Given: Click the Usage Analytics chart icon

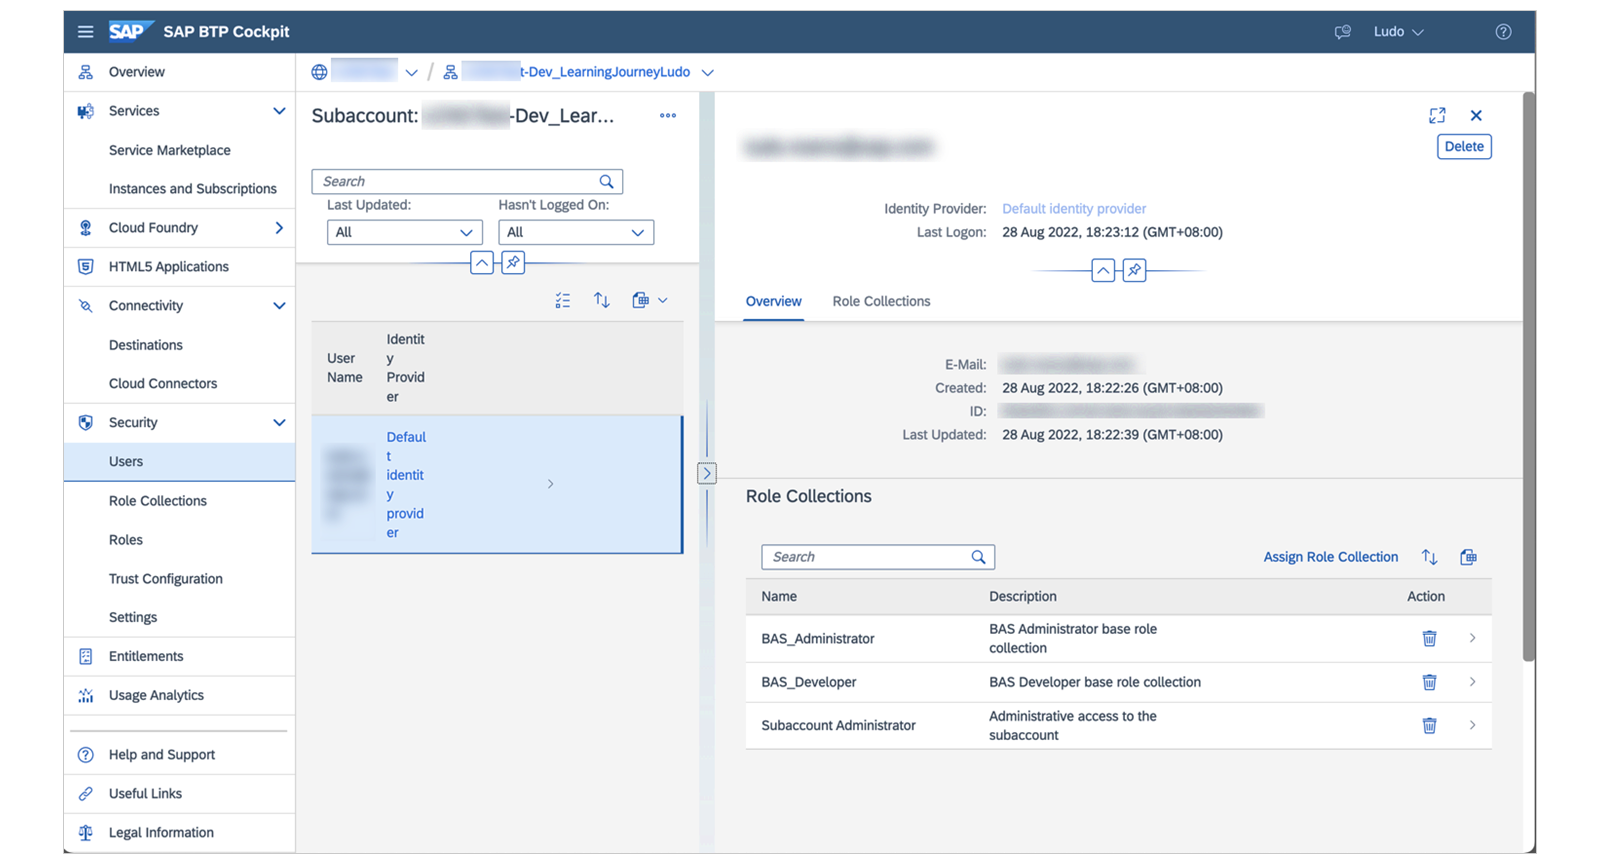Looking at the screenshot, I should (86, 695).
